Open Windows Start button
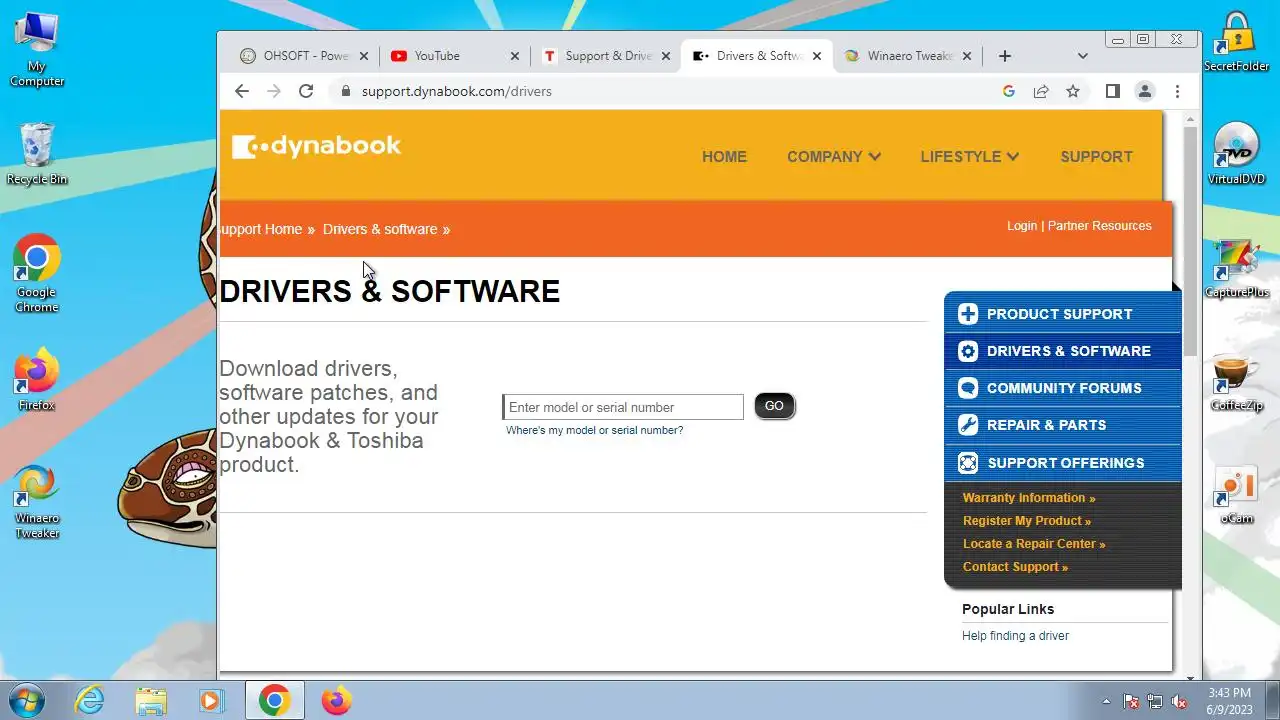 click(x=25, y=700)
